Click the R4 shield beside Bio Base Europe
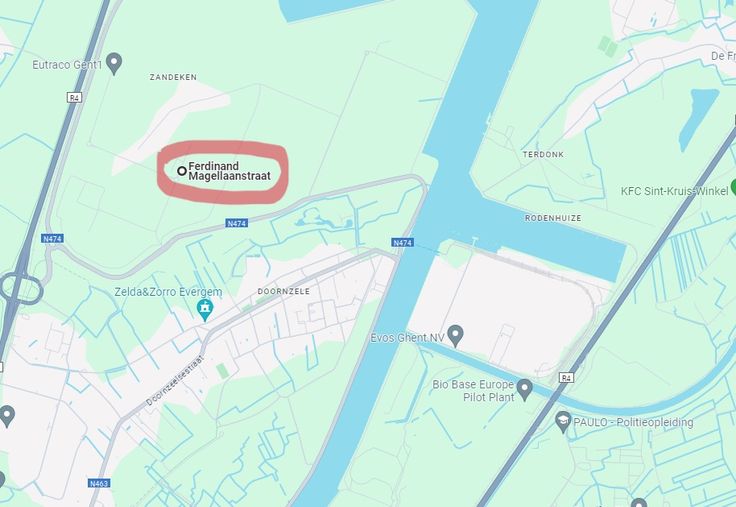Screen dimensions: 736x507 [567, 377]
